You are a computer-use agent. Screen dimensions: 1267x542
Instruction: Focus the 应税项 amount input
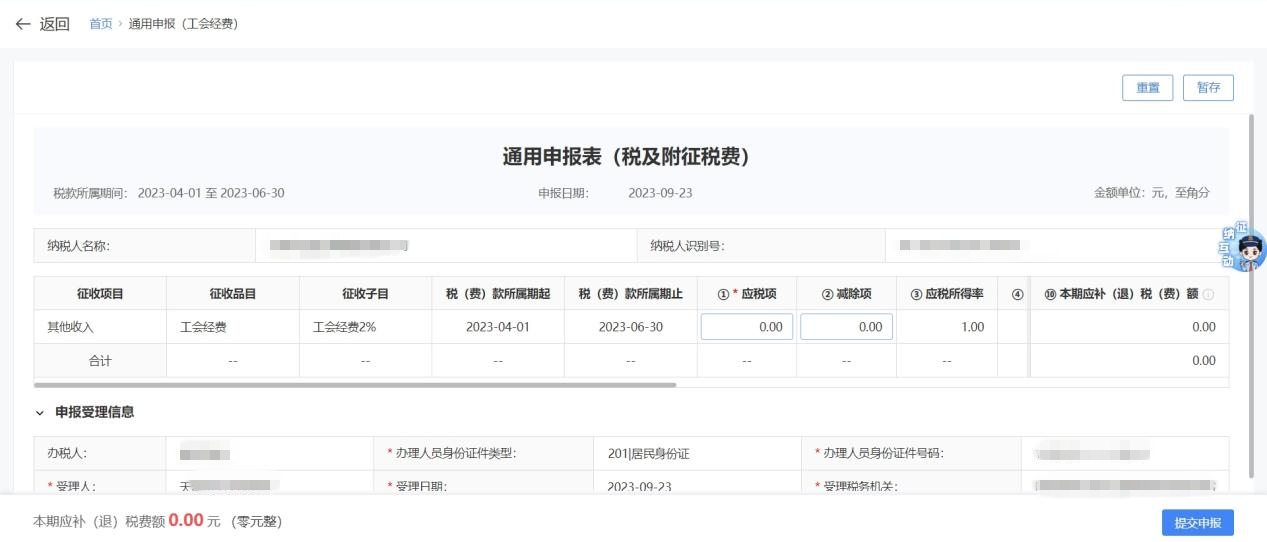tap(747, 327)
